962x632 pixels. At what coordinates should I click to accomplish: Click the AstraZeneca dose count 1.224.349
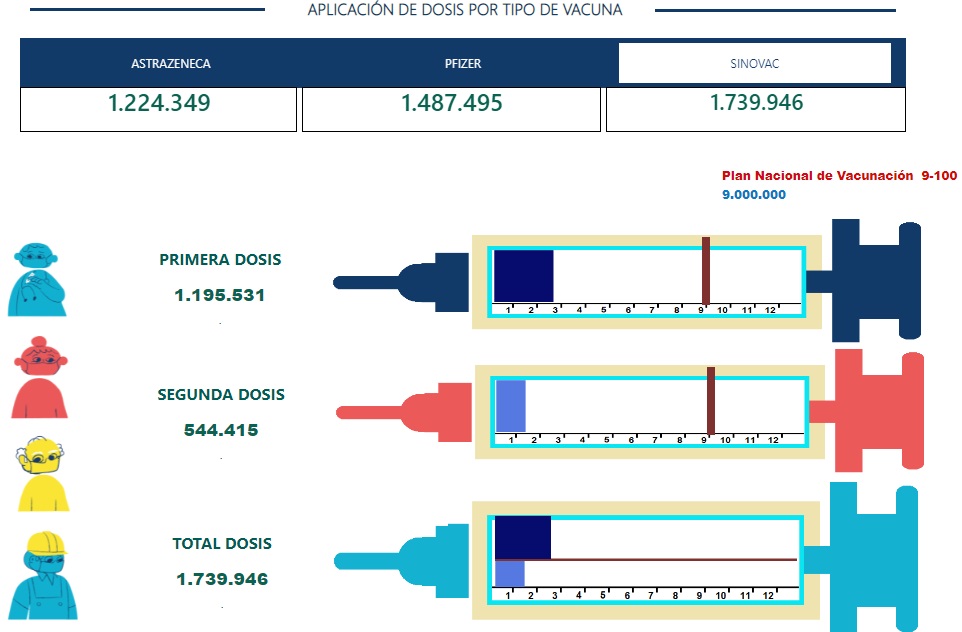tap(158, 102)
